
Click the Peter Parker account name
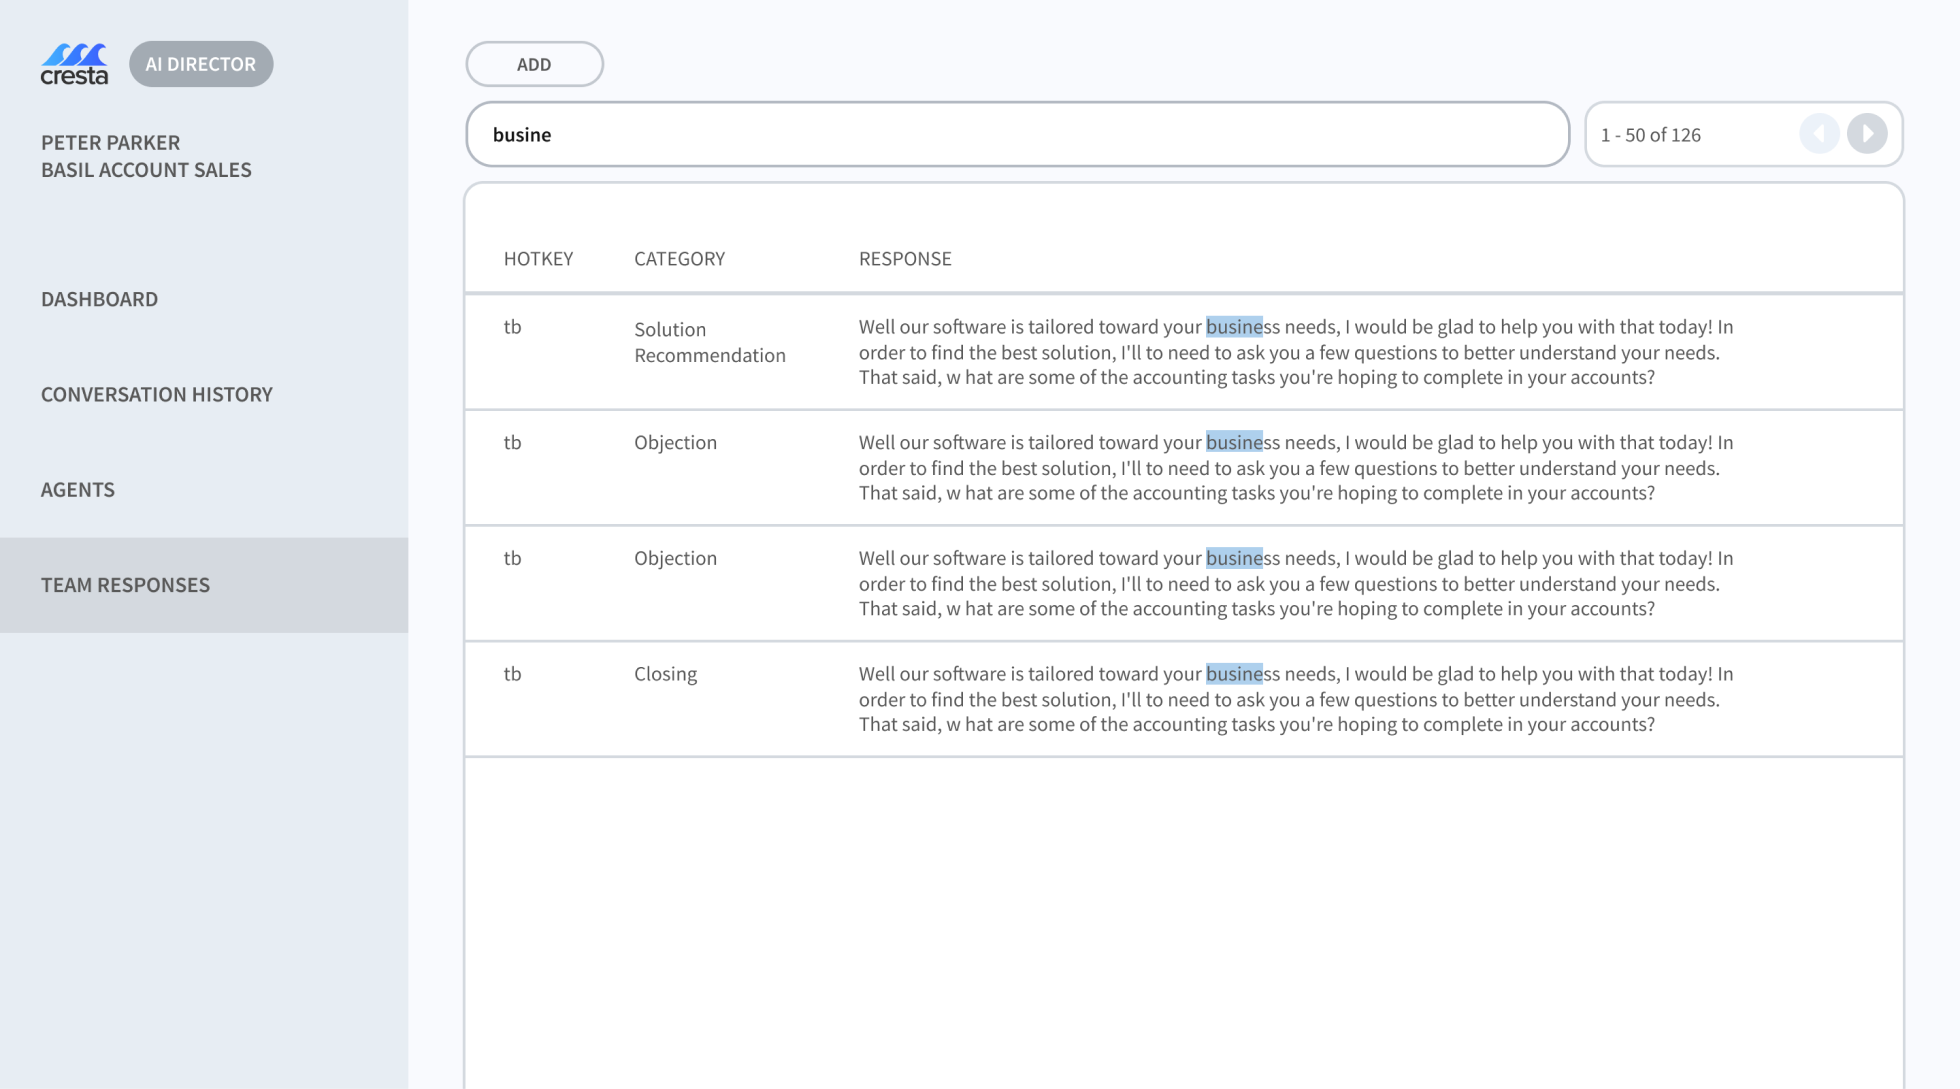pos(111,142)
